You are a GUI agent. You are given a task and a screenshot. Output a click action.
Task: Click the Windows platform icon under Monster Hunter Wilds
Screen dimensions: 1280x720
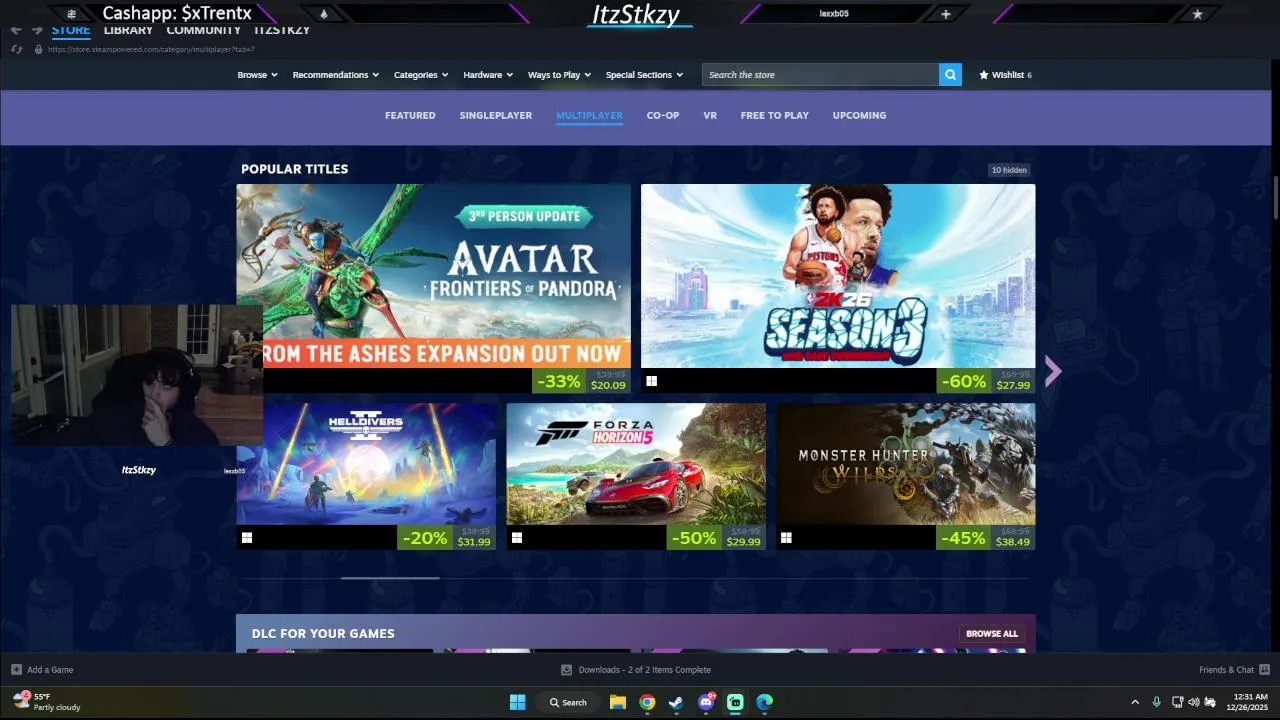tap(787, 538)
